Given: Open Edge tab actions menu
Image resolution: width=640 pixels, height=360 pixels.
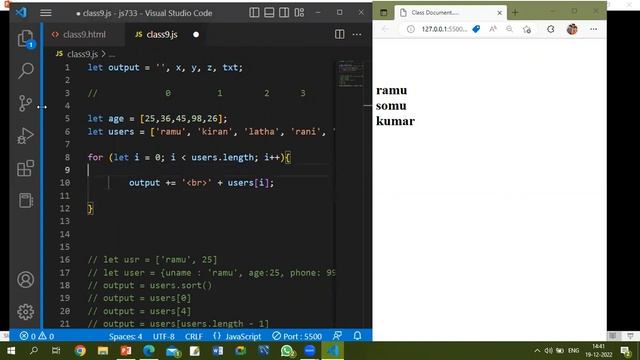Looking at the screenshot, I should 384,13.
